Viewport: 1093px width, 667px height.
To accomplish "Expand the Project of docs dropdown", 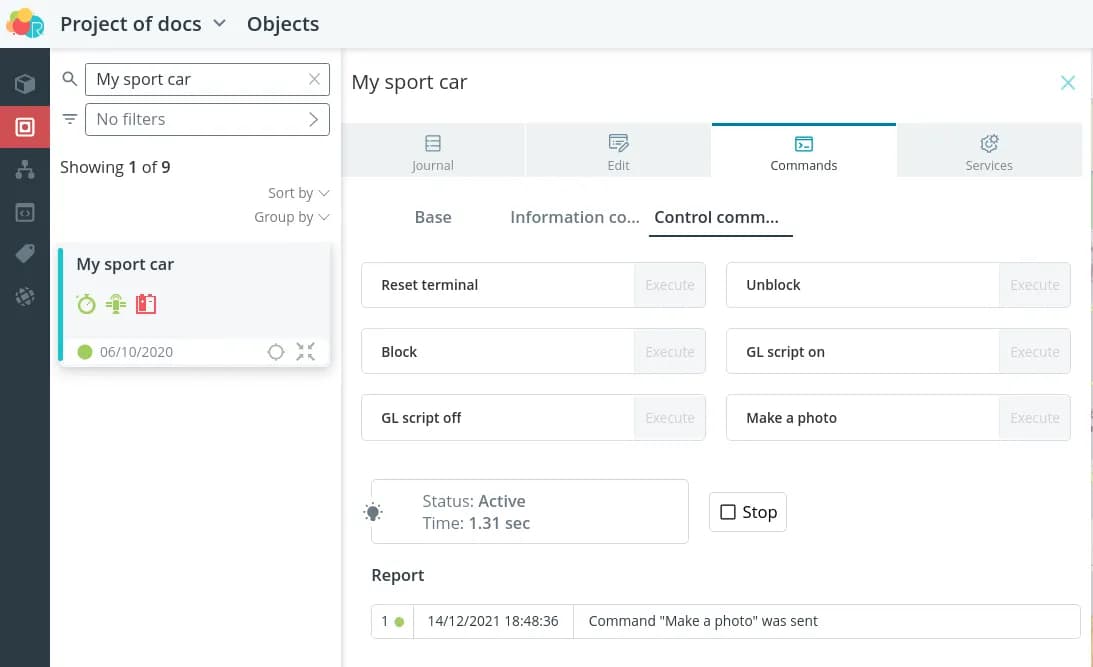I will [220, 23].
